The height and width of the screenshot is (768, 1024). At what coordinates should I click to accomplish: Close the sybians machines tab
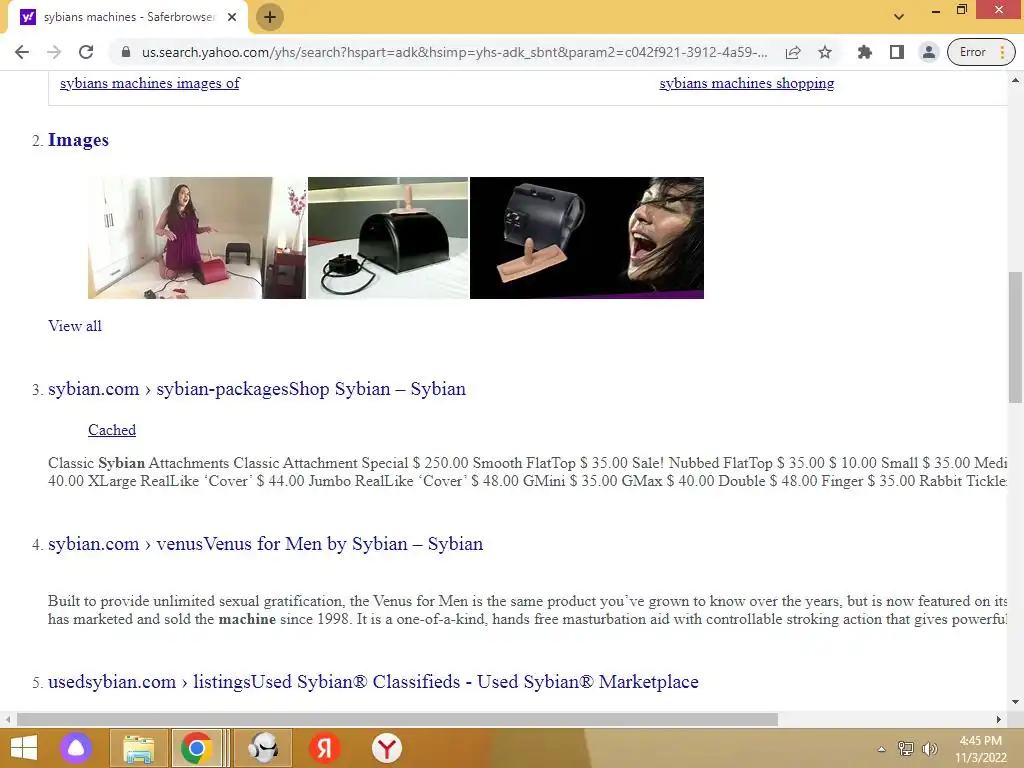tap(232, 17)
